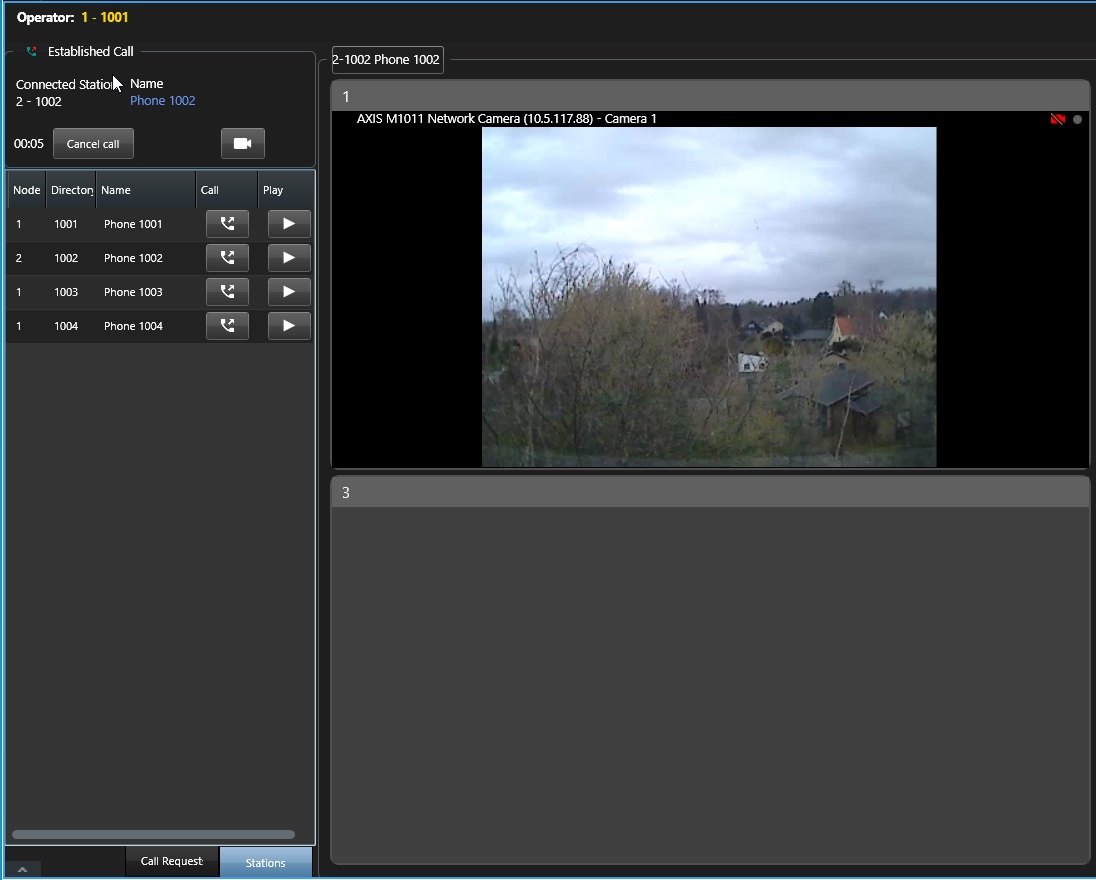
Task: Start playback for Phone 1003
Action: (289, 292)
